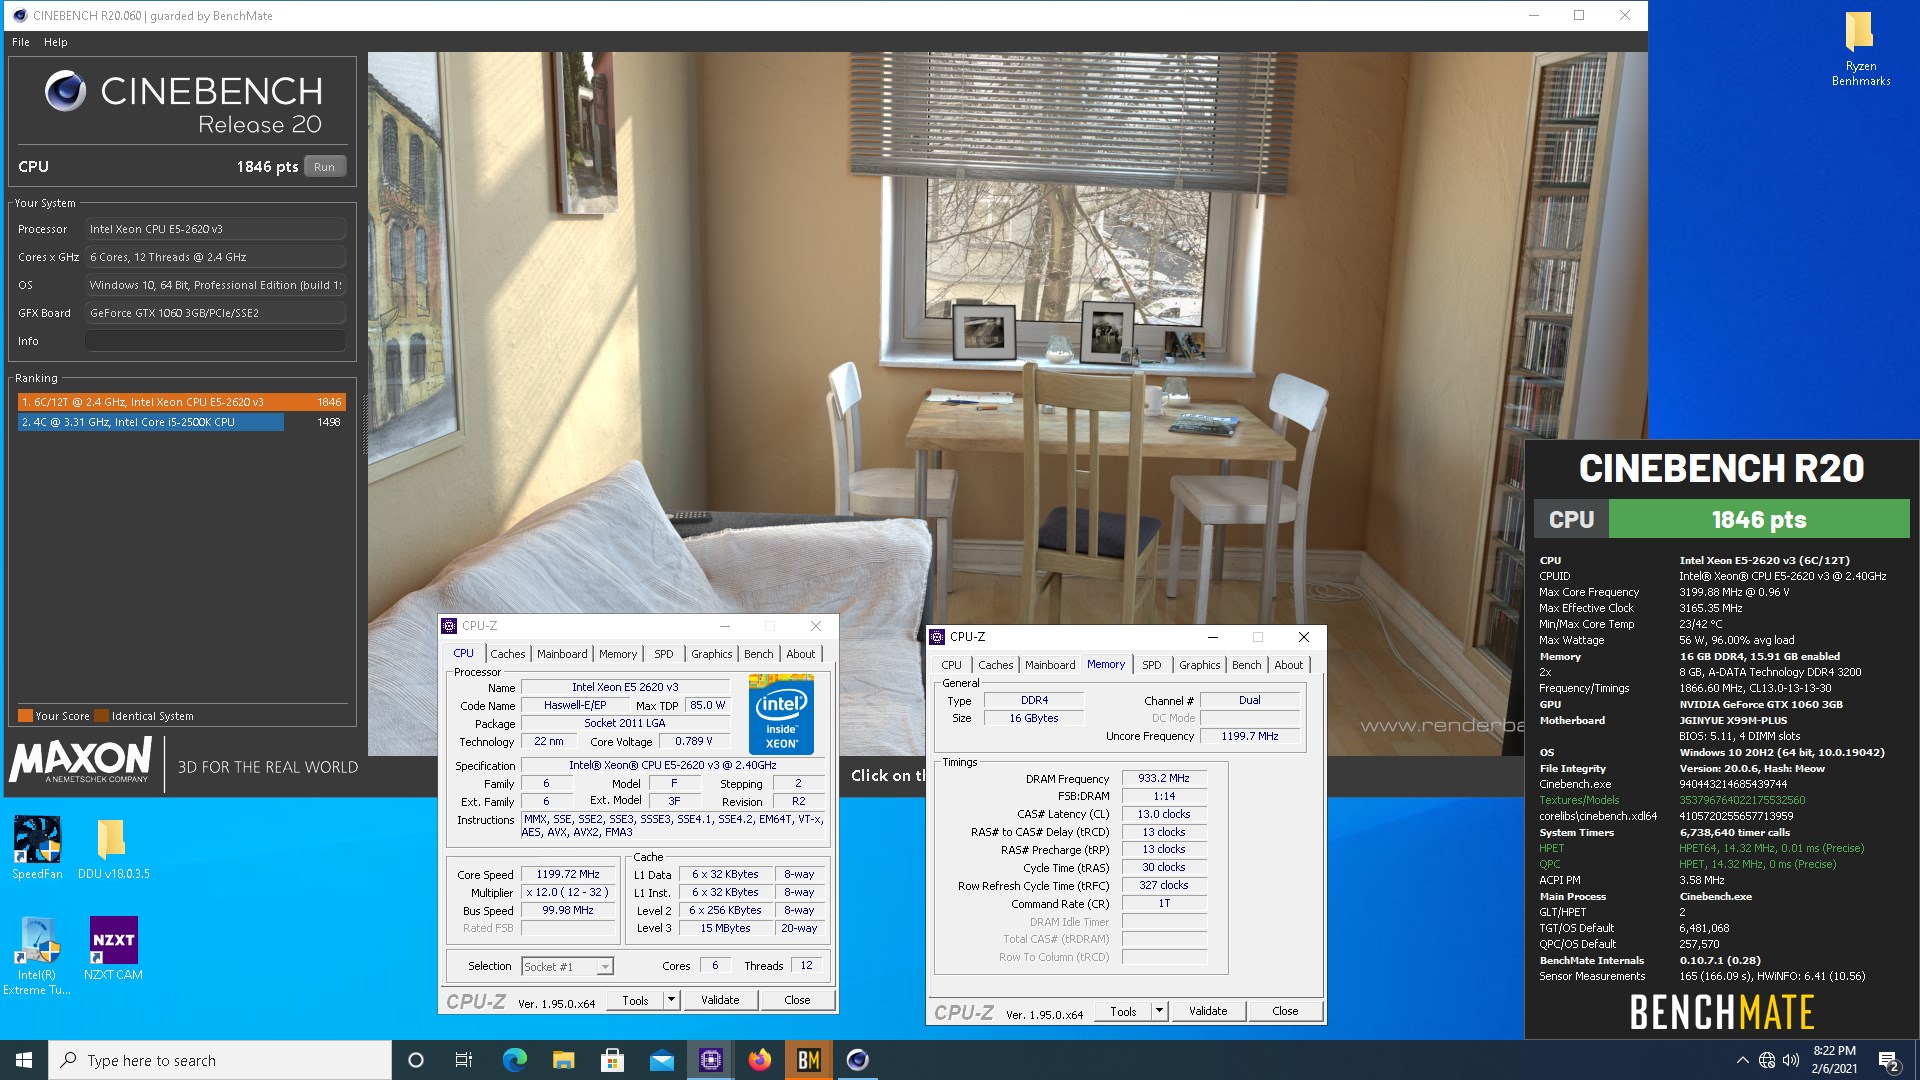Expand Tools dropdown arrow in left CPU-Z

[x=672, y=1000]
